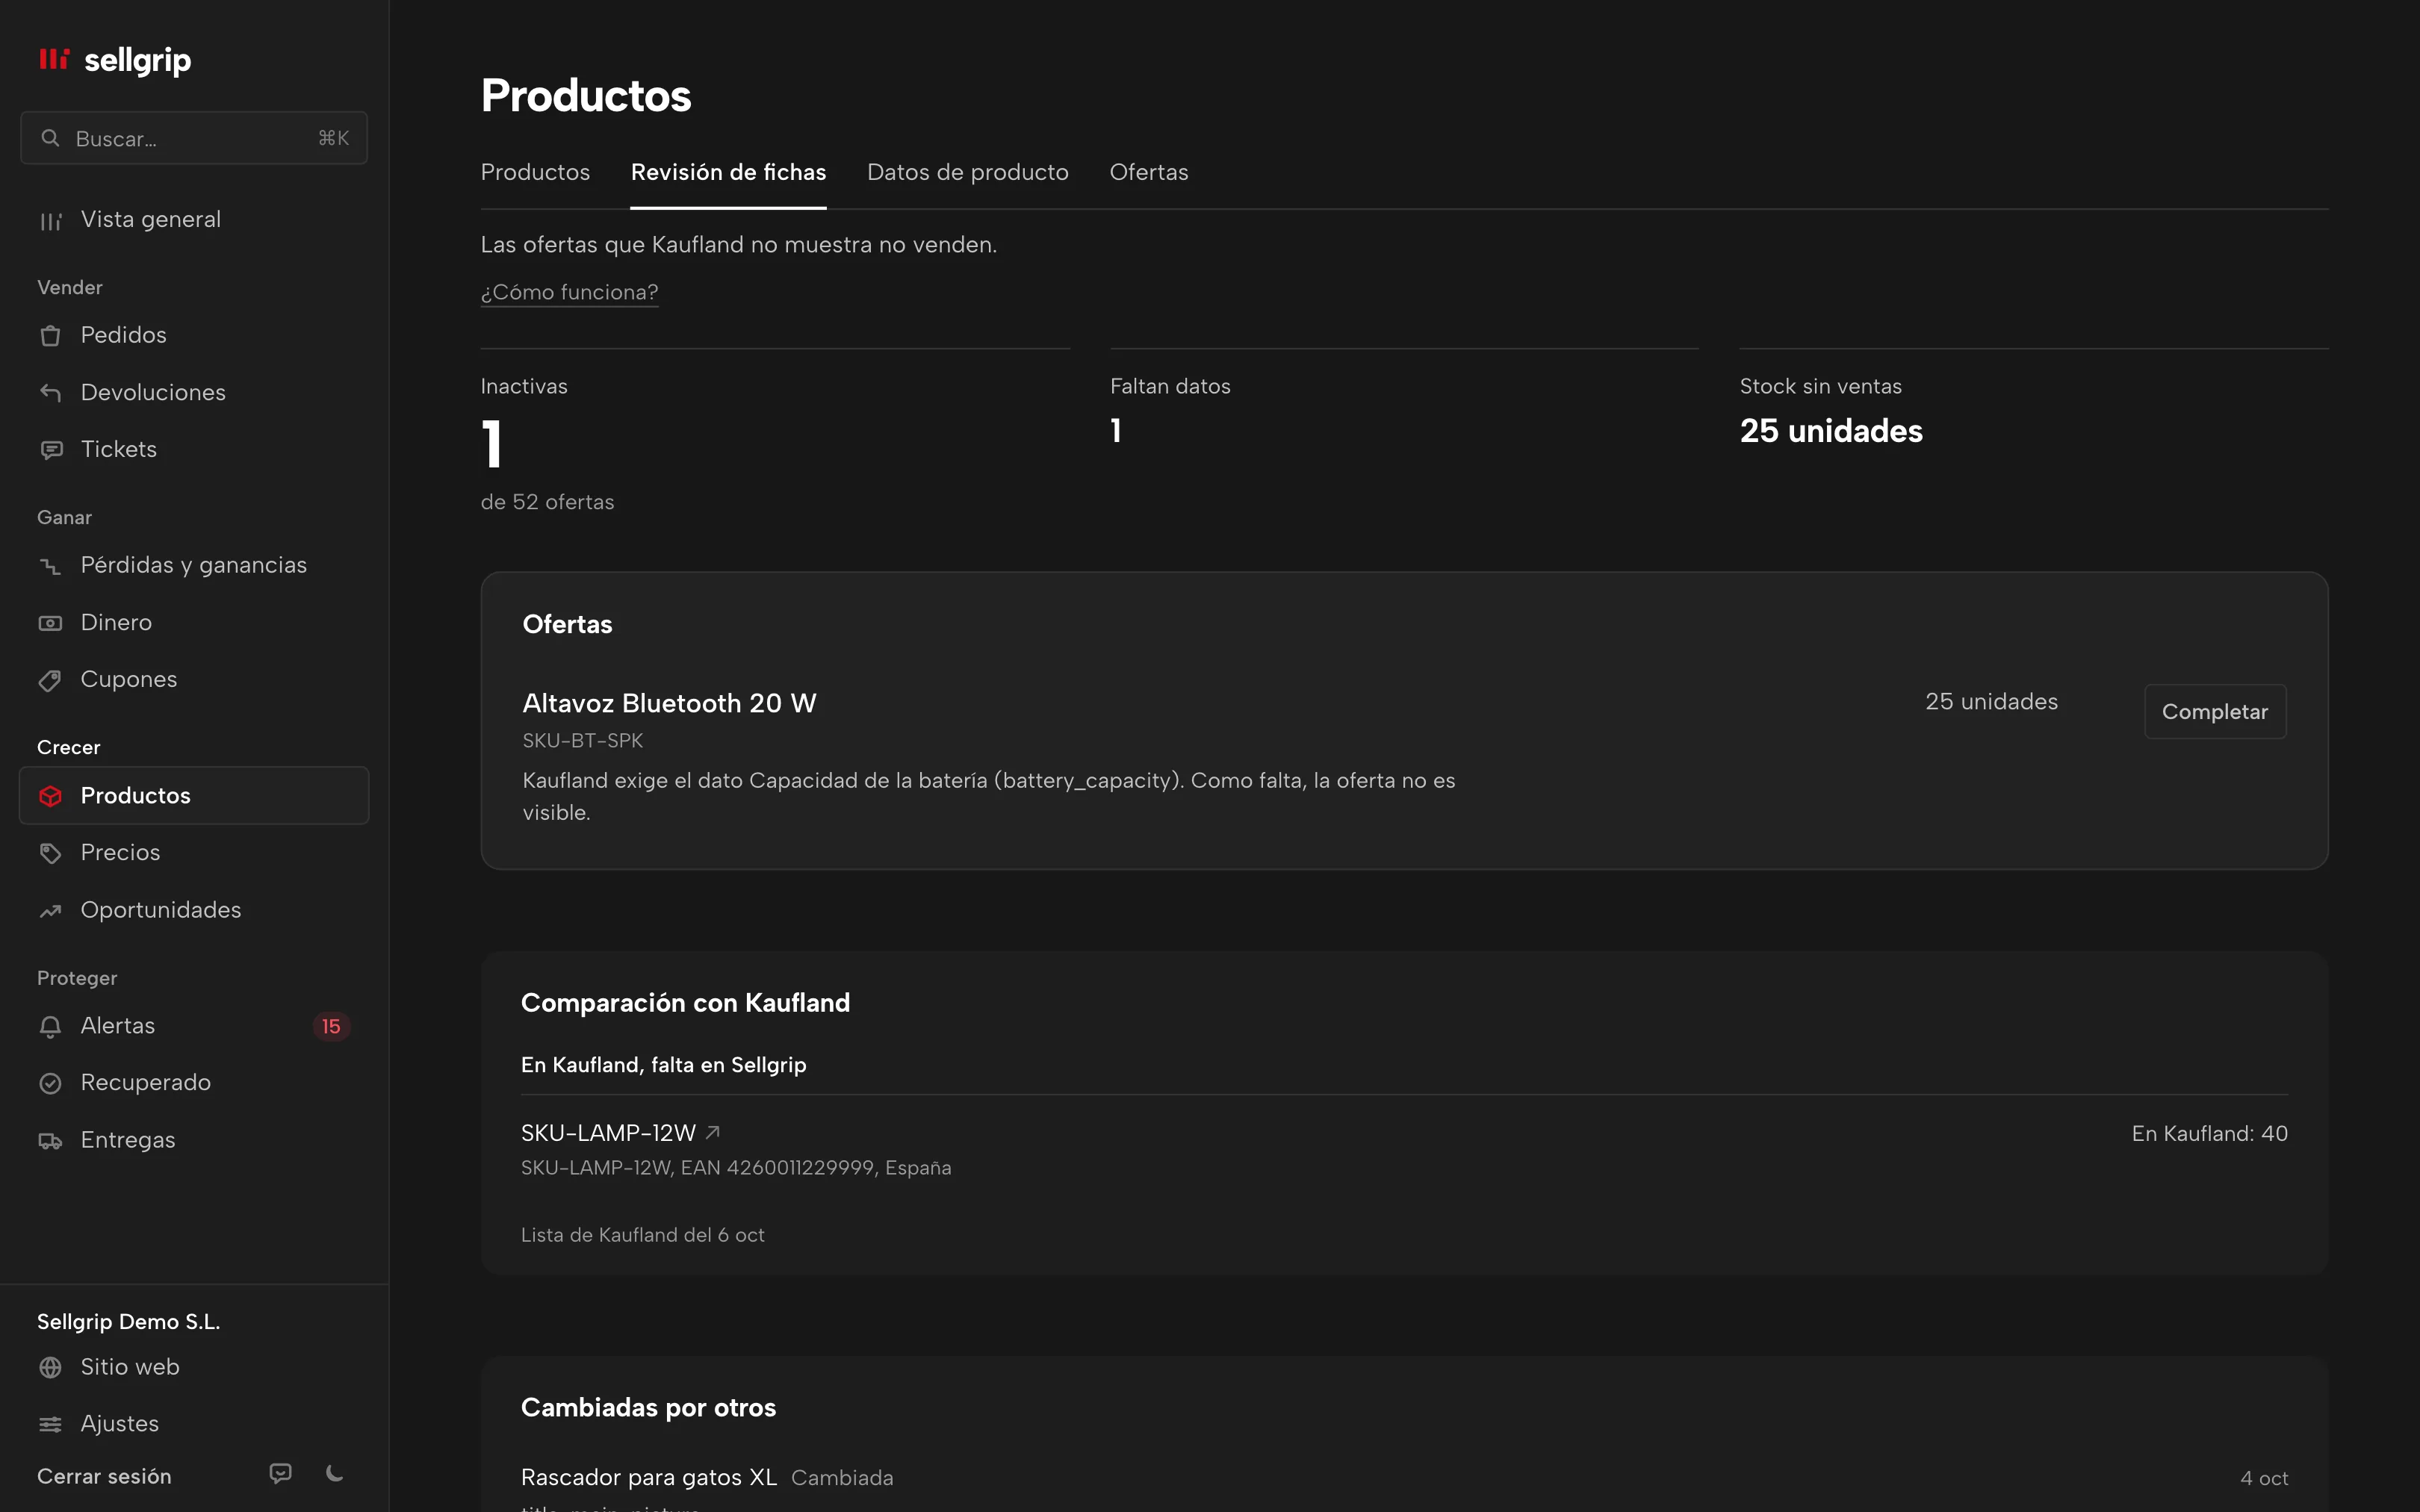Click the '25 unidades' value beside Completar
This screenshot has height=1512, width=2420.
1991,702
